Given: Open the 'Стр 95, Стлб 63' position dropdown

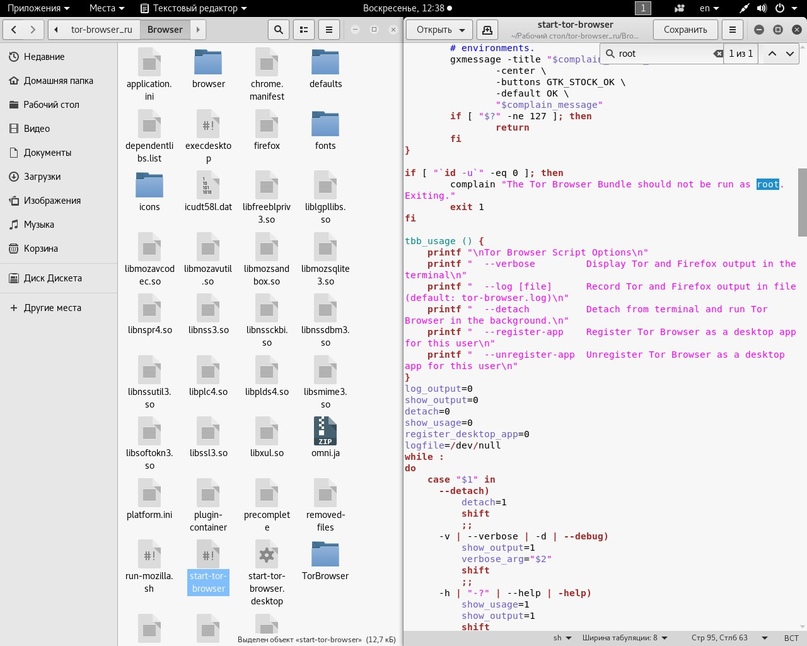Looking at the screenshot, I should pos(729,638).
